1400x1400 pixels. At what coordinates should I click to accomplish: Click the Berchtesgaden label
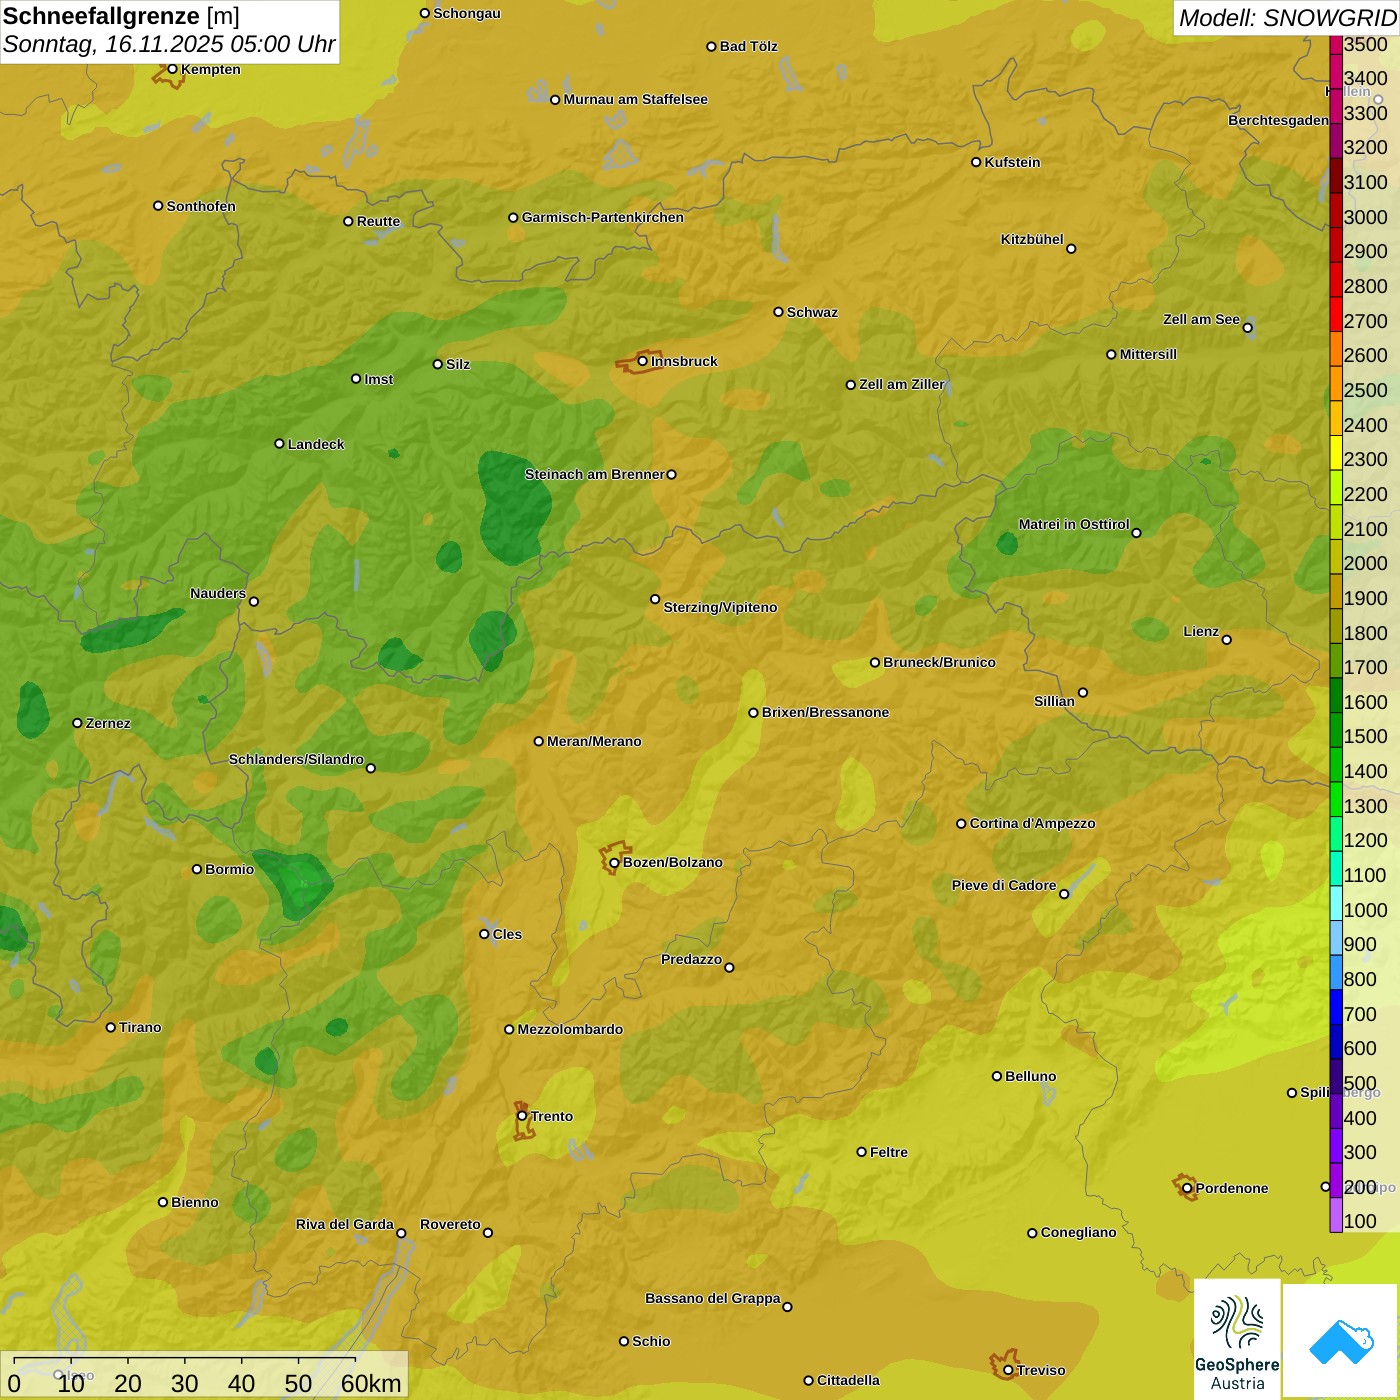(x=1279, y=120)
